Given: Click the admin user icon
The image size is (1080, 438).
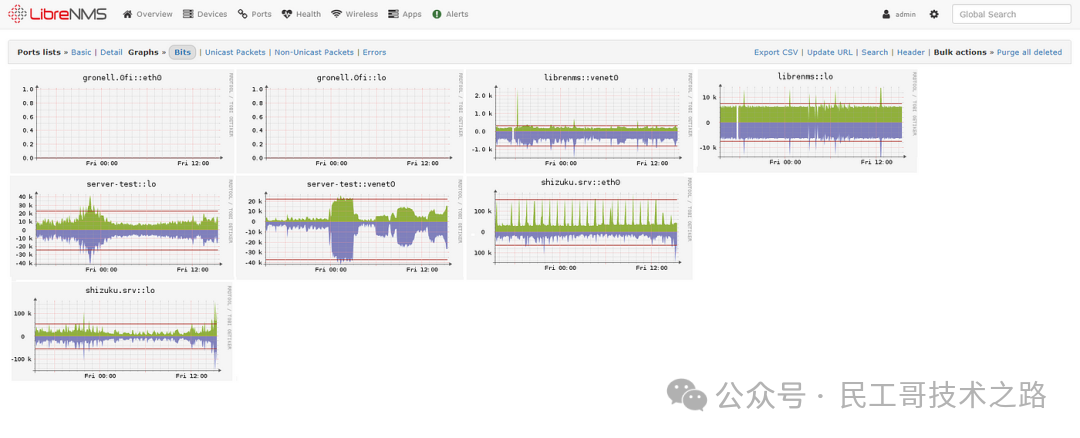Looking at the screenshot, I should [x=886, y=14].
